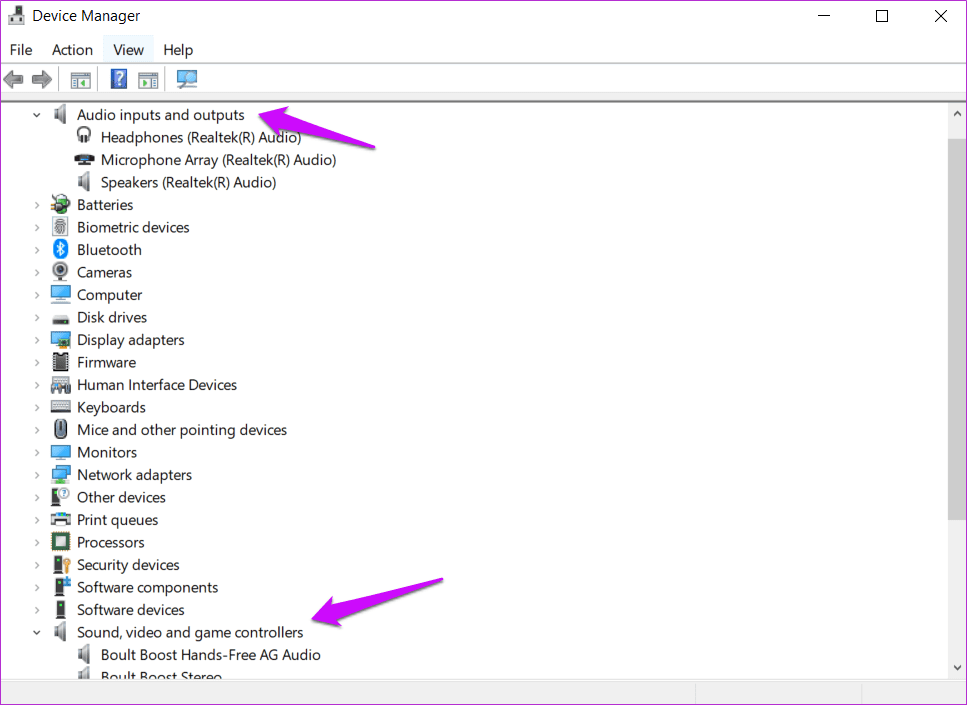This screenshot has width=967, height=705.
Task: Open the Help menu
Action: click(x=178, y=50)
